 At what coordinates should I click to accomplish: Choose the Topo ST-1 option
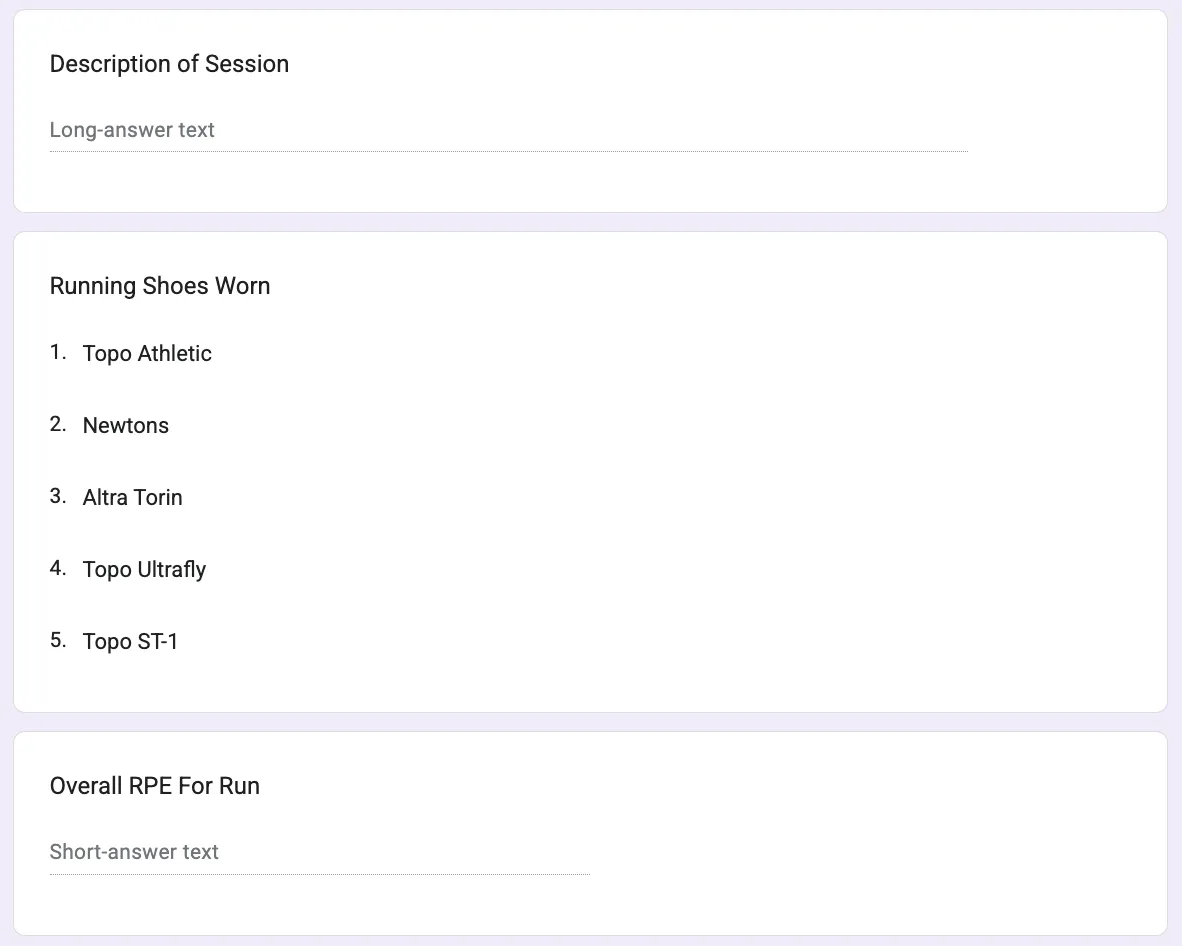click(130, 641)
